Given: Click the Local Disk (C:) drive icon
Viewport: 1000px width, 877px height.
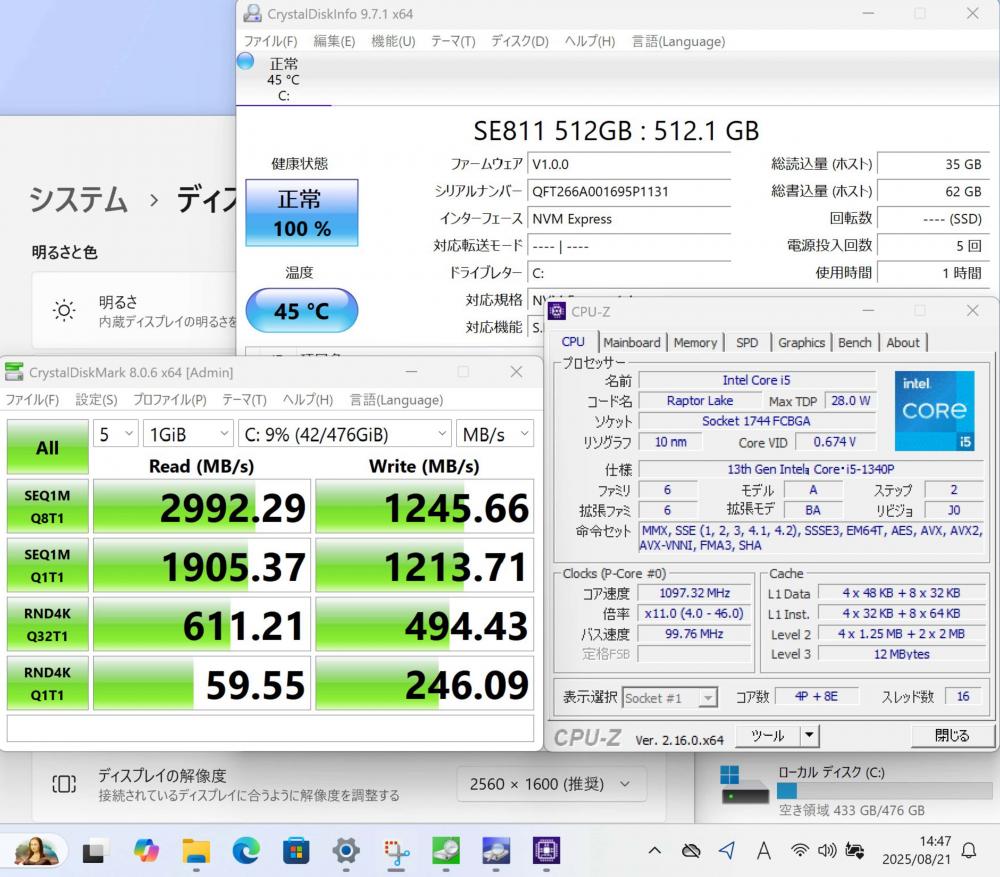Looking at the screenshot, I should click(x=744, y=786).
